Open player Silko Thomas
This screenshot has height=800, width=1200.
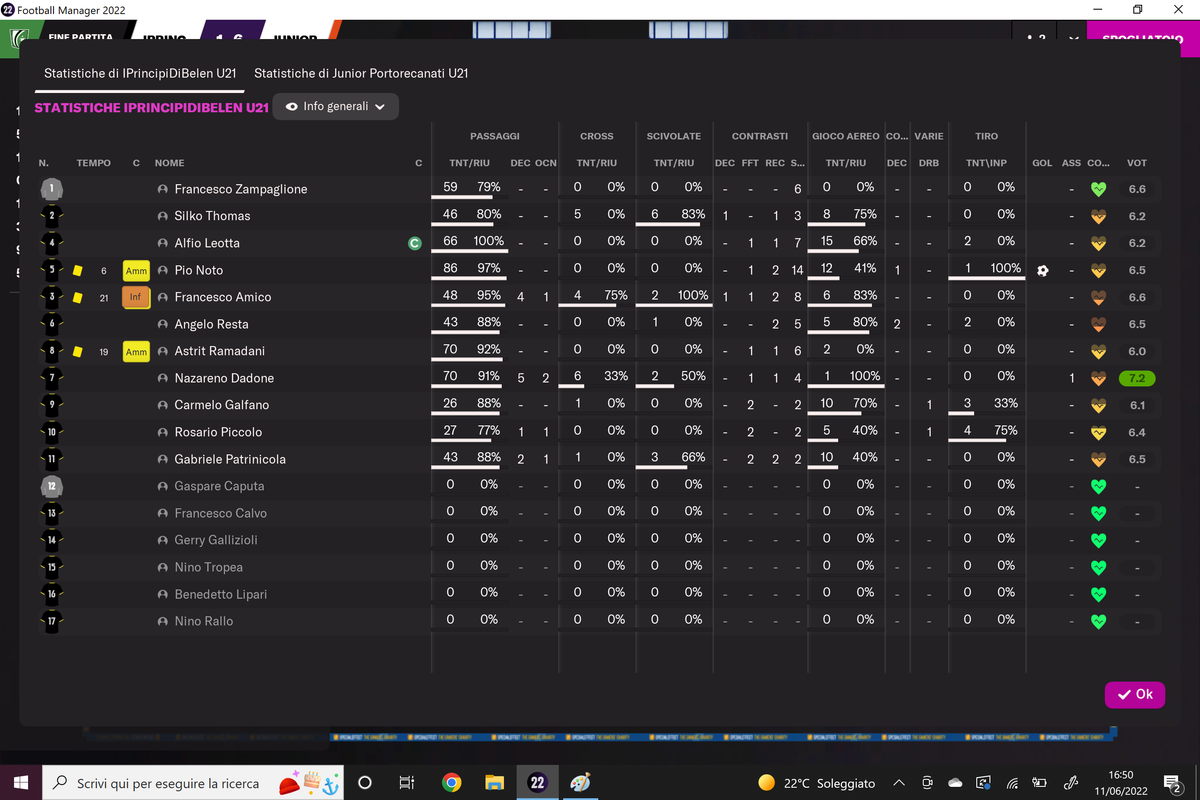pyautogui.click(x=212, y=216)
